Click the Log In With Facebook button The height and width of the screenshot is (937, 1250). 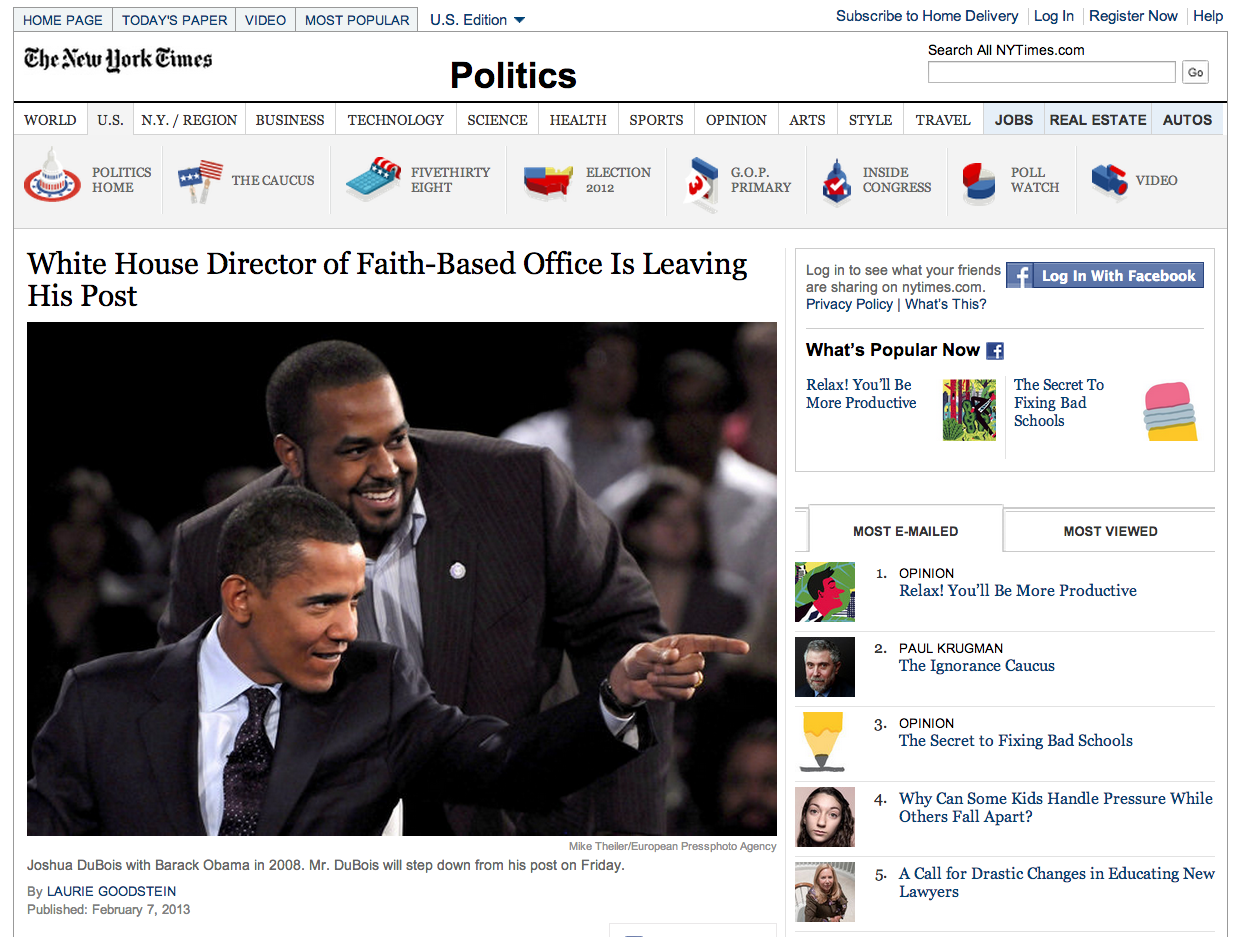click(1105, 275)
